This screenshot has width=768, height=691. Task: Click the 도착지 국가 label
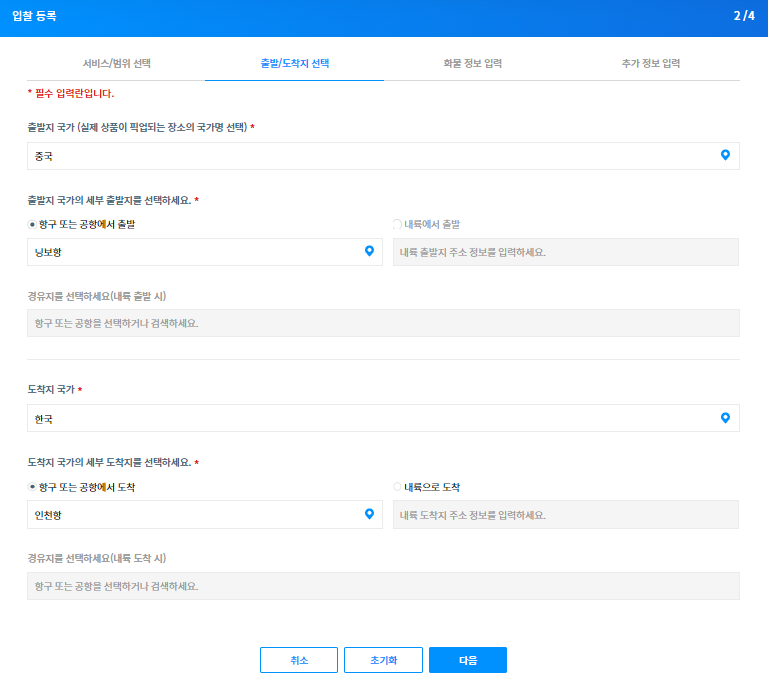coord(51,389)
